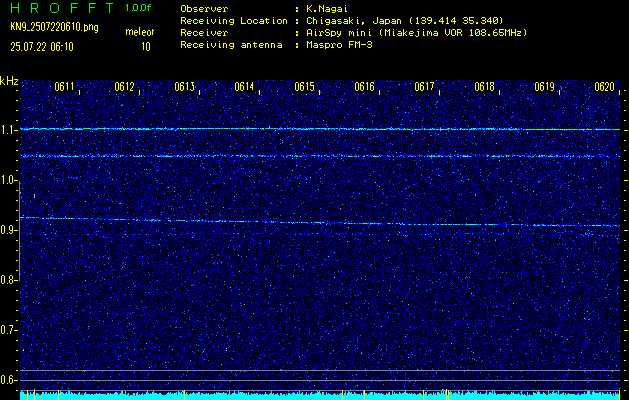Click the Receiving antenna label
This screenshot has height=400, width=629.
coord(231,45)
